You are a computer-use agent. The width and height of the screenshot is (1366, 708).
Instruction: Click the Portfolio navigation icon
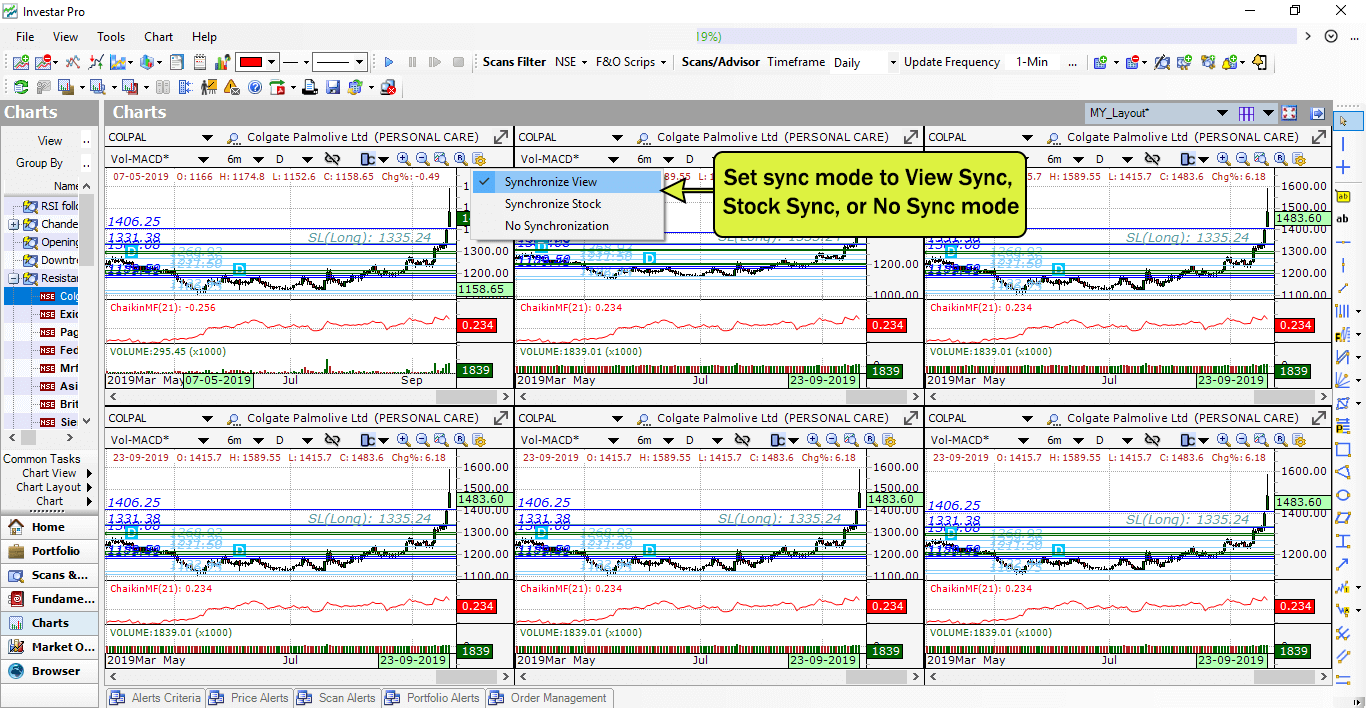click(x=50, y=550)
